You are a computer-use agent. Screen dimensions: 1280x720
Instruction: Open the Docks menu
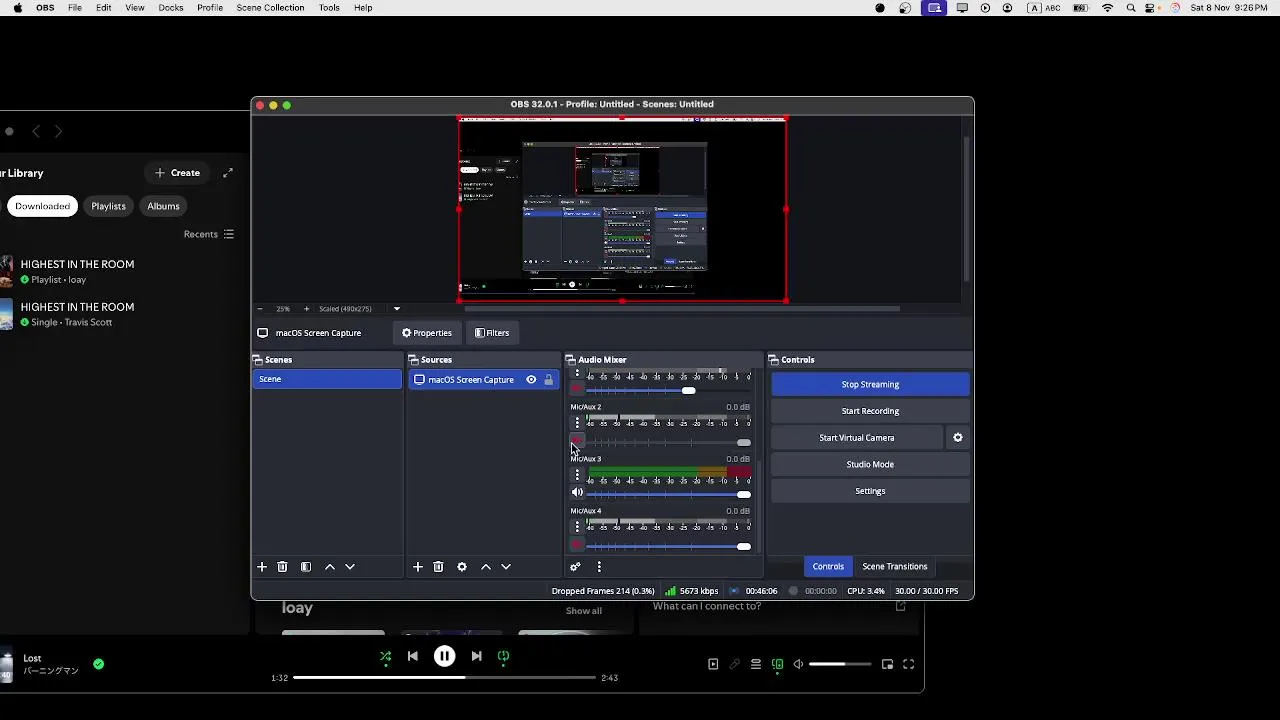[171, 8]
